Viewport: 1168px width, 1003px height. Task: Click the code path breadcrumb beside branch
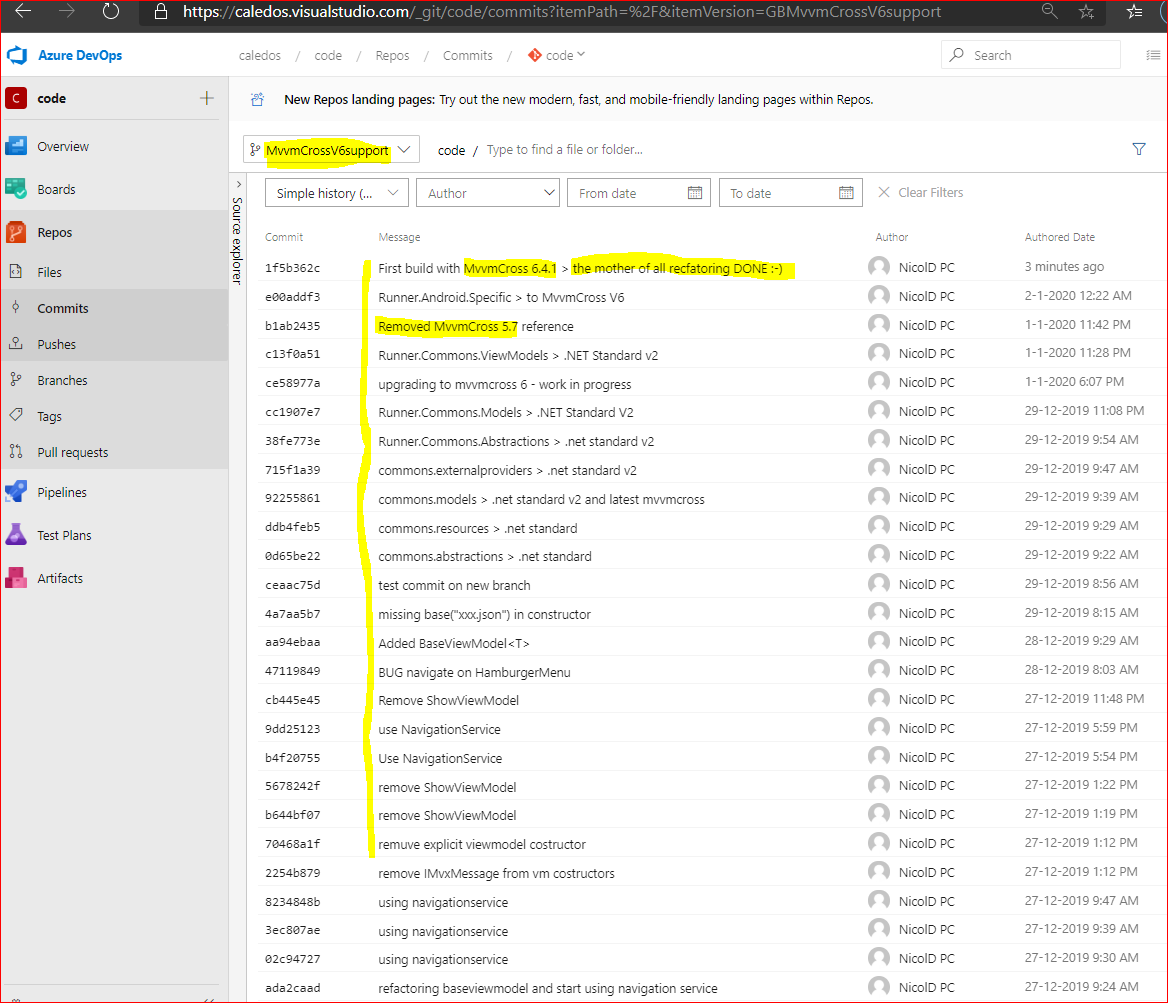[451, 150]
